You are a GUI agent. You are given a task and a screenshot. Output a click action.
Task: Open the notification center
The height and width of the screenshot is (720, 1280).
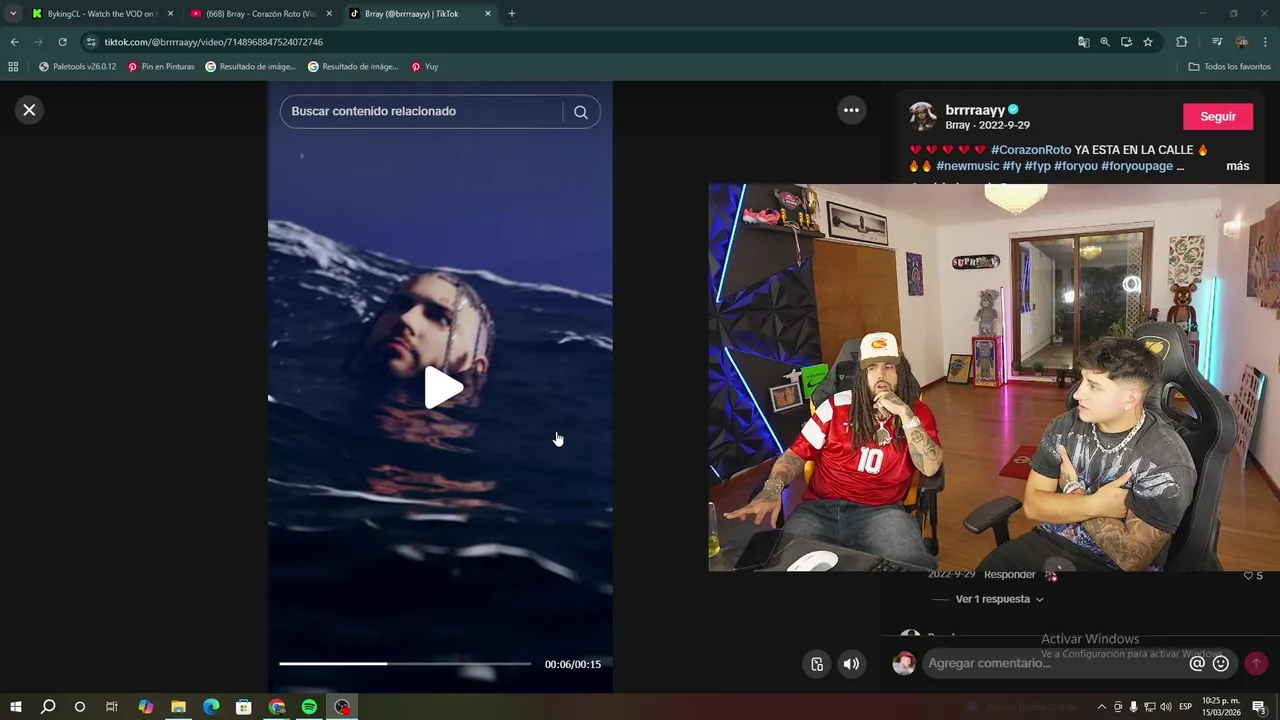(1259, 707)
